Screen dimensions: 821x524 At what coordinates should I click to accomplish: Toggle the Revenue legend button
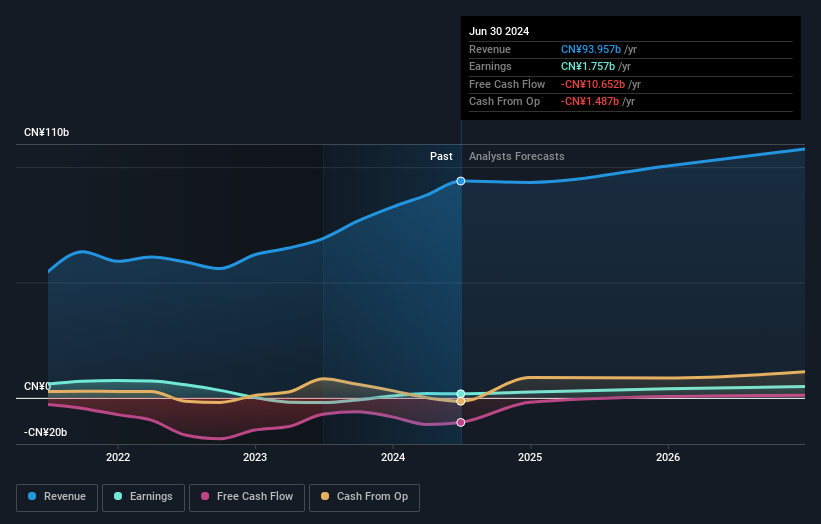click(x=57, y=497)
